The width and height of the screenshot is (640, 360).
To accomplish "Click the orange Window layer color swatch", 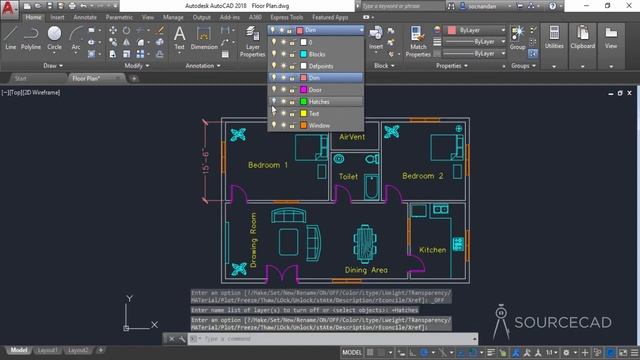I will [303, 125].
